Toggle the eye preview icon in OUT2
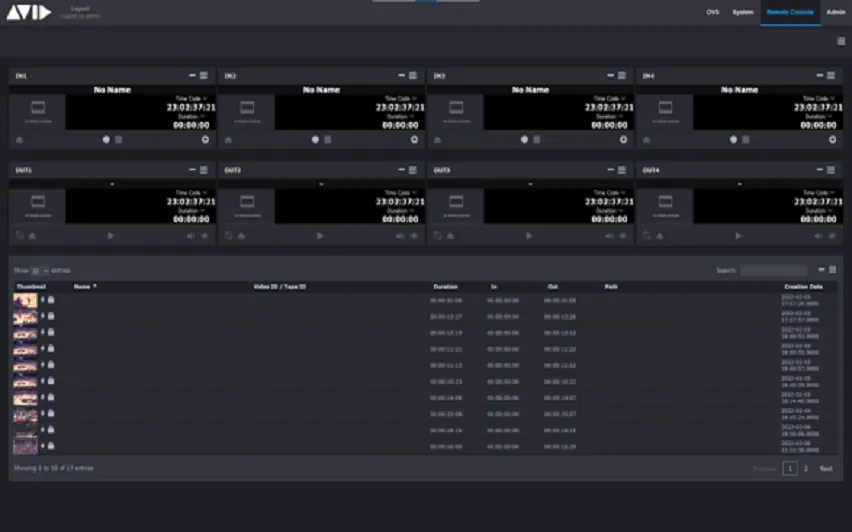 pyautogui.click(x=414, y=236)
